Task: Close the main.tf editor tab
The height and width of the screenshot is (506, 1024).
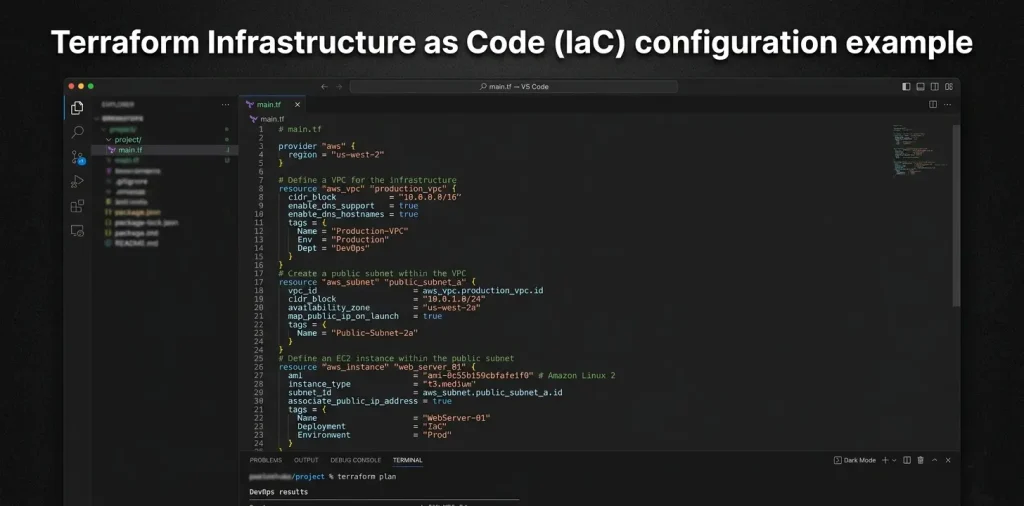Action: [x=297, y=104]
